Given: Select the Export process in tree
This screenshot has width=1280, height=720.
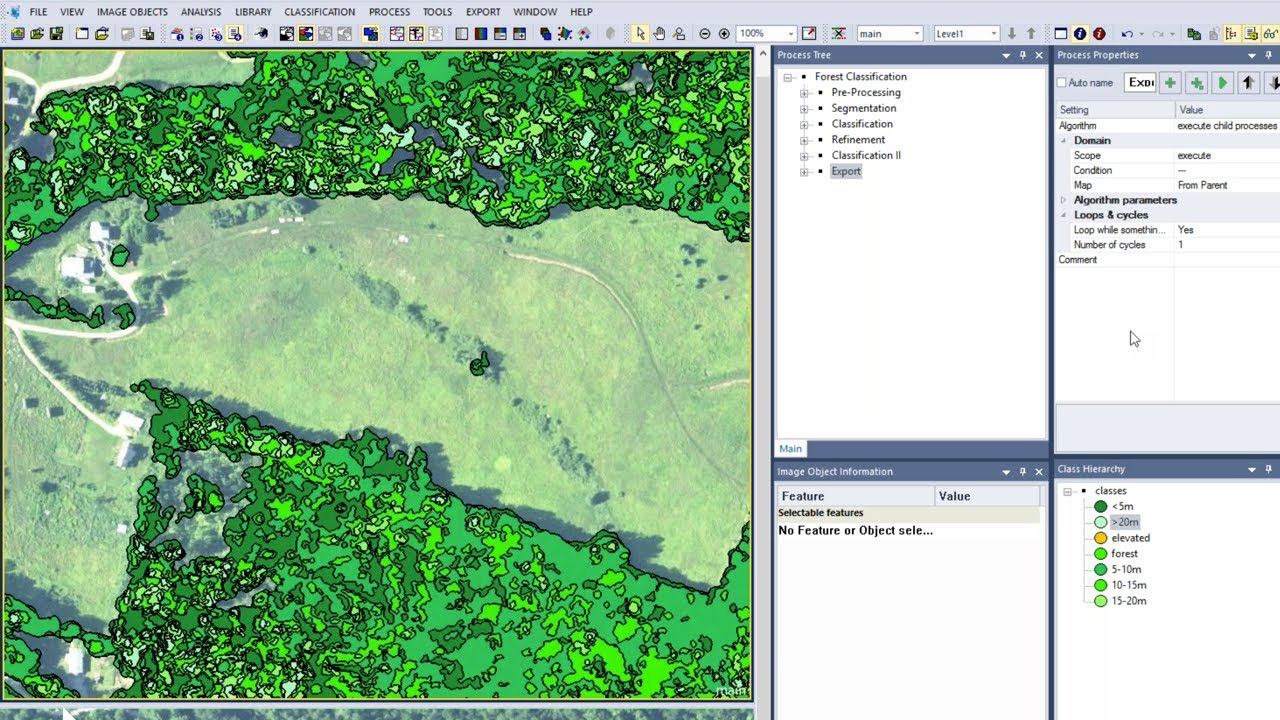Looking at the screenshot, I should (x=845, y=171).
